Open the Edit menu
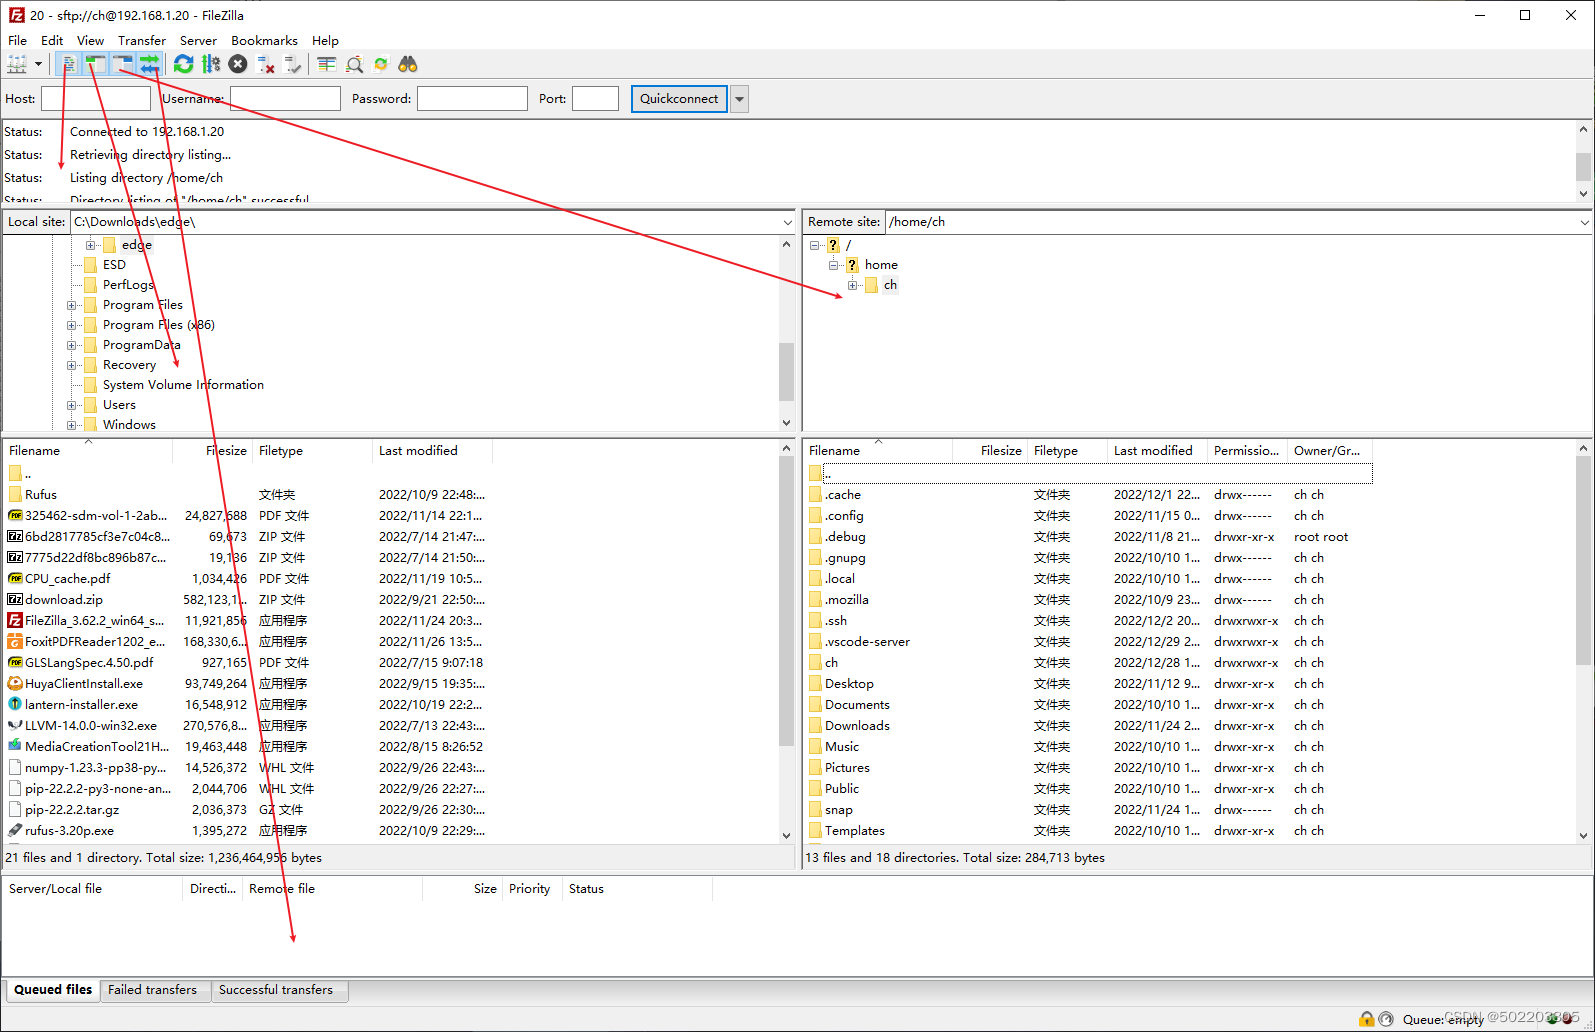 click(52, 41)
